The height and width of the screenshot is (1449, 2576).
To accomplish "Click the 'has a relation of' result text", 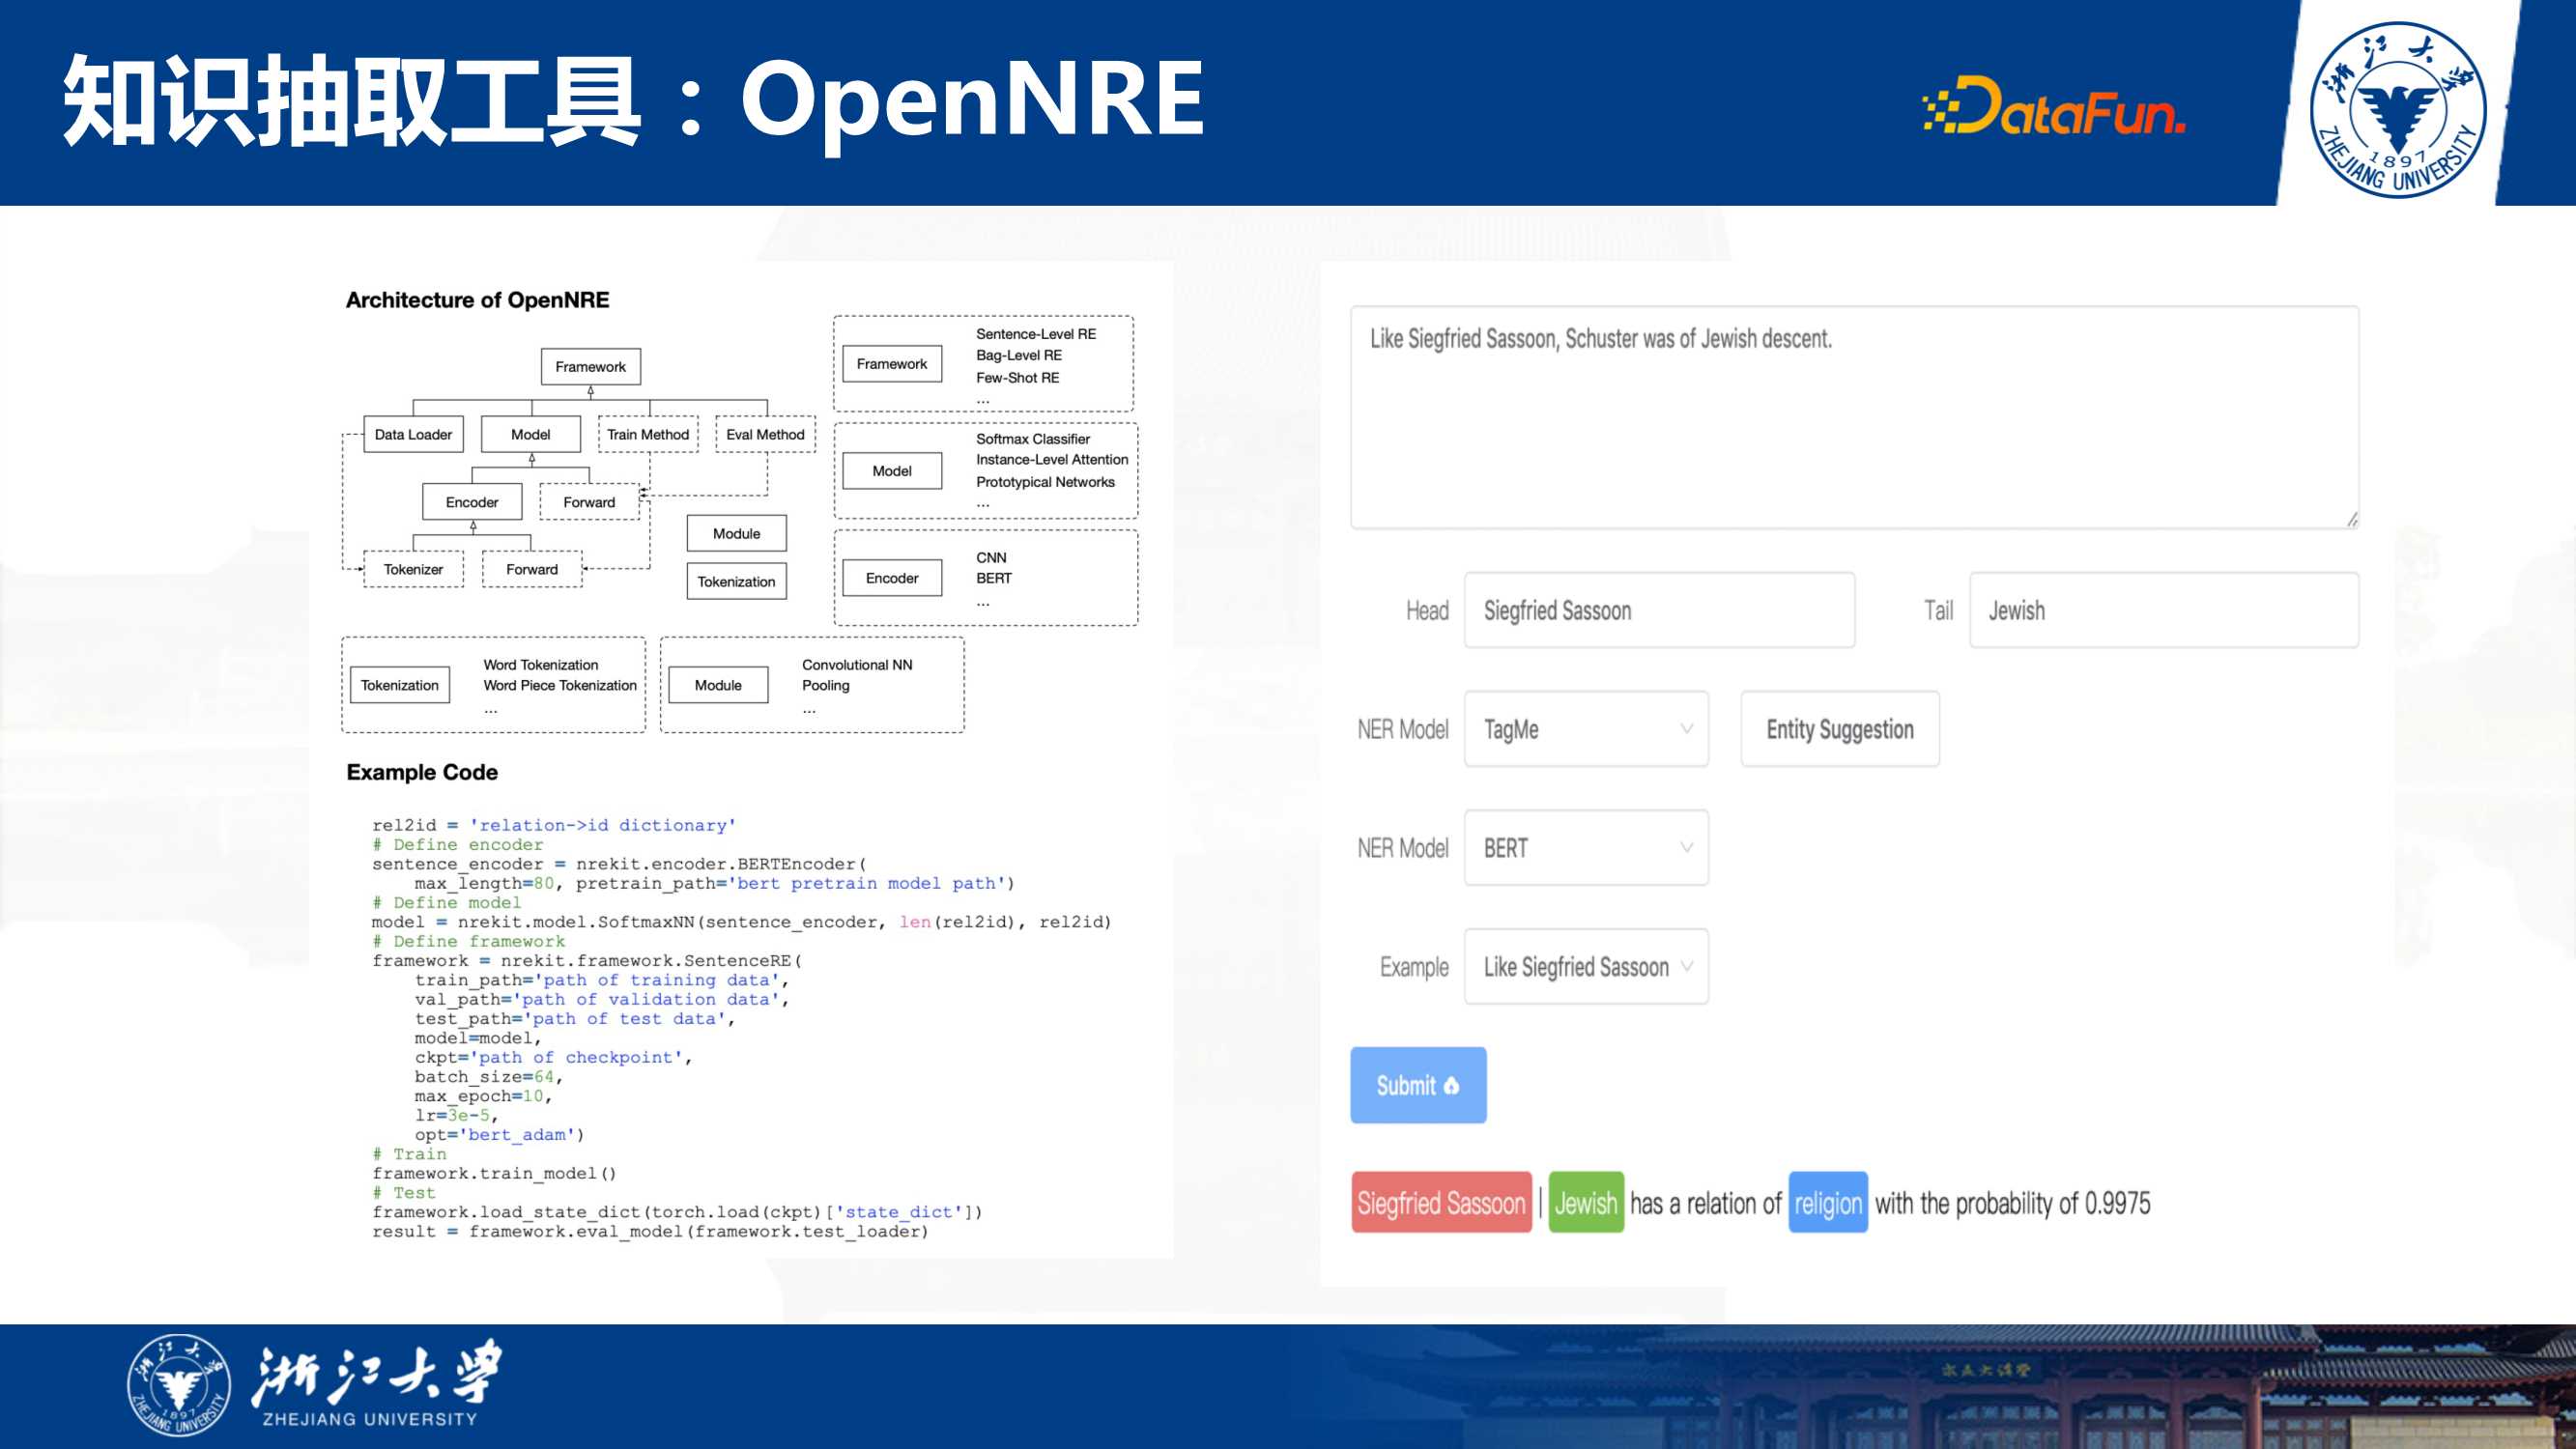I will pos(1705,1203).
